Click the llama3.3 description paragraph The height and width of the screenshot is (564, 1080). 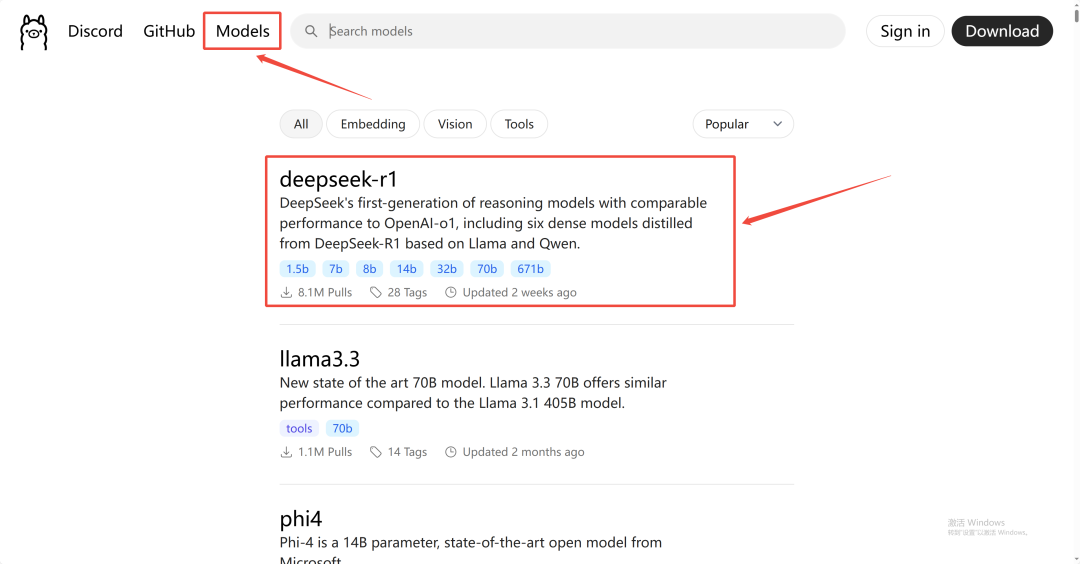[473, 393]
